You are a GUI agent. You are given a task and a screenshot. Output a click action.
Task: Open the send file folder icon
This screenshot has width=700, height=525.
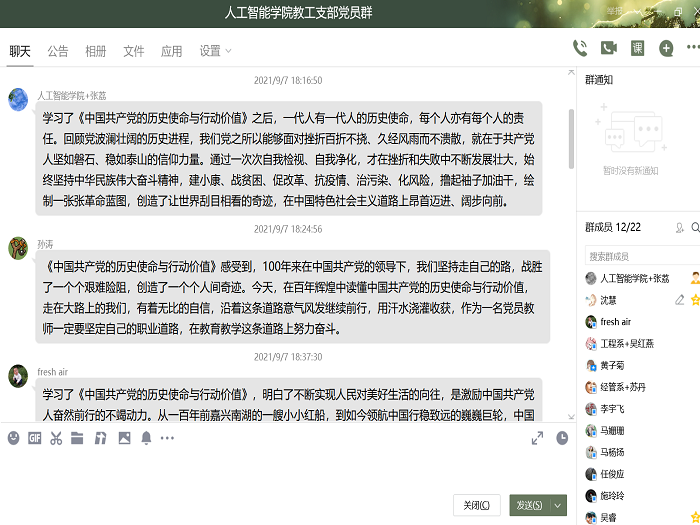77,438
